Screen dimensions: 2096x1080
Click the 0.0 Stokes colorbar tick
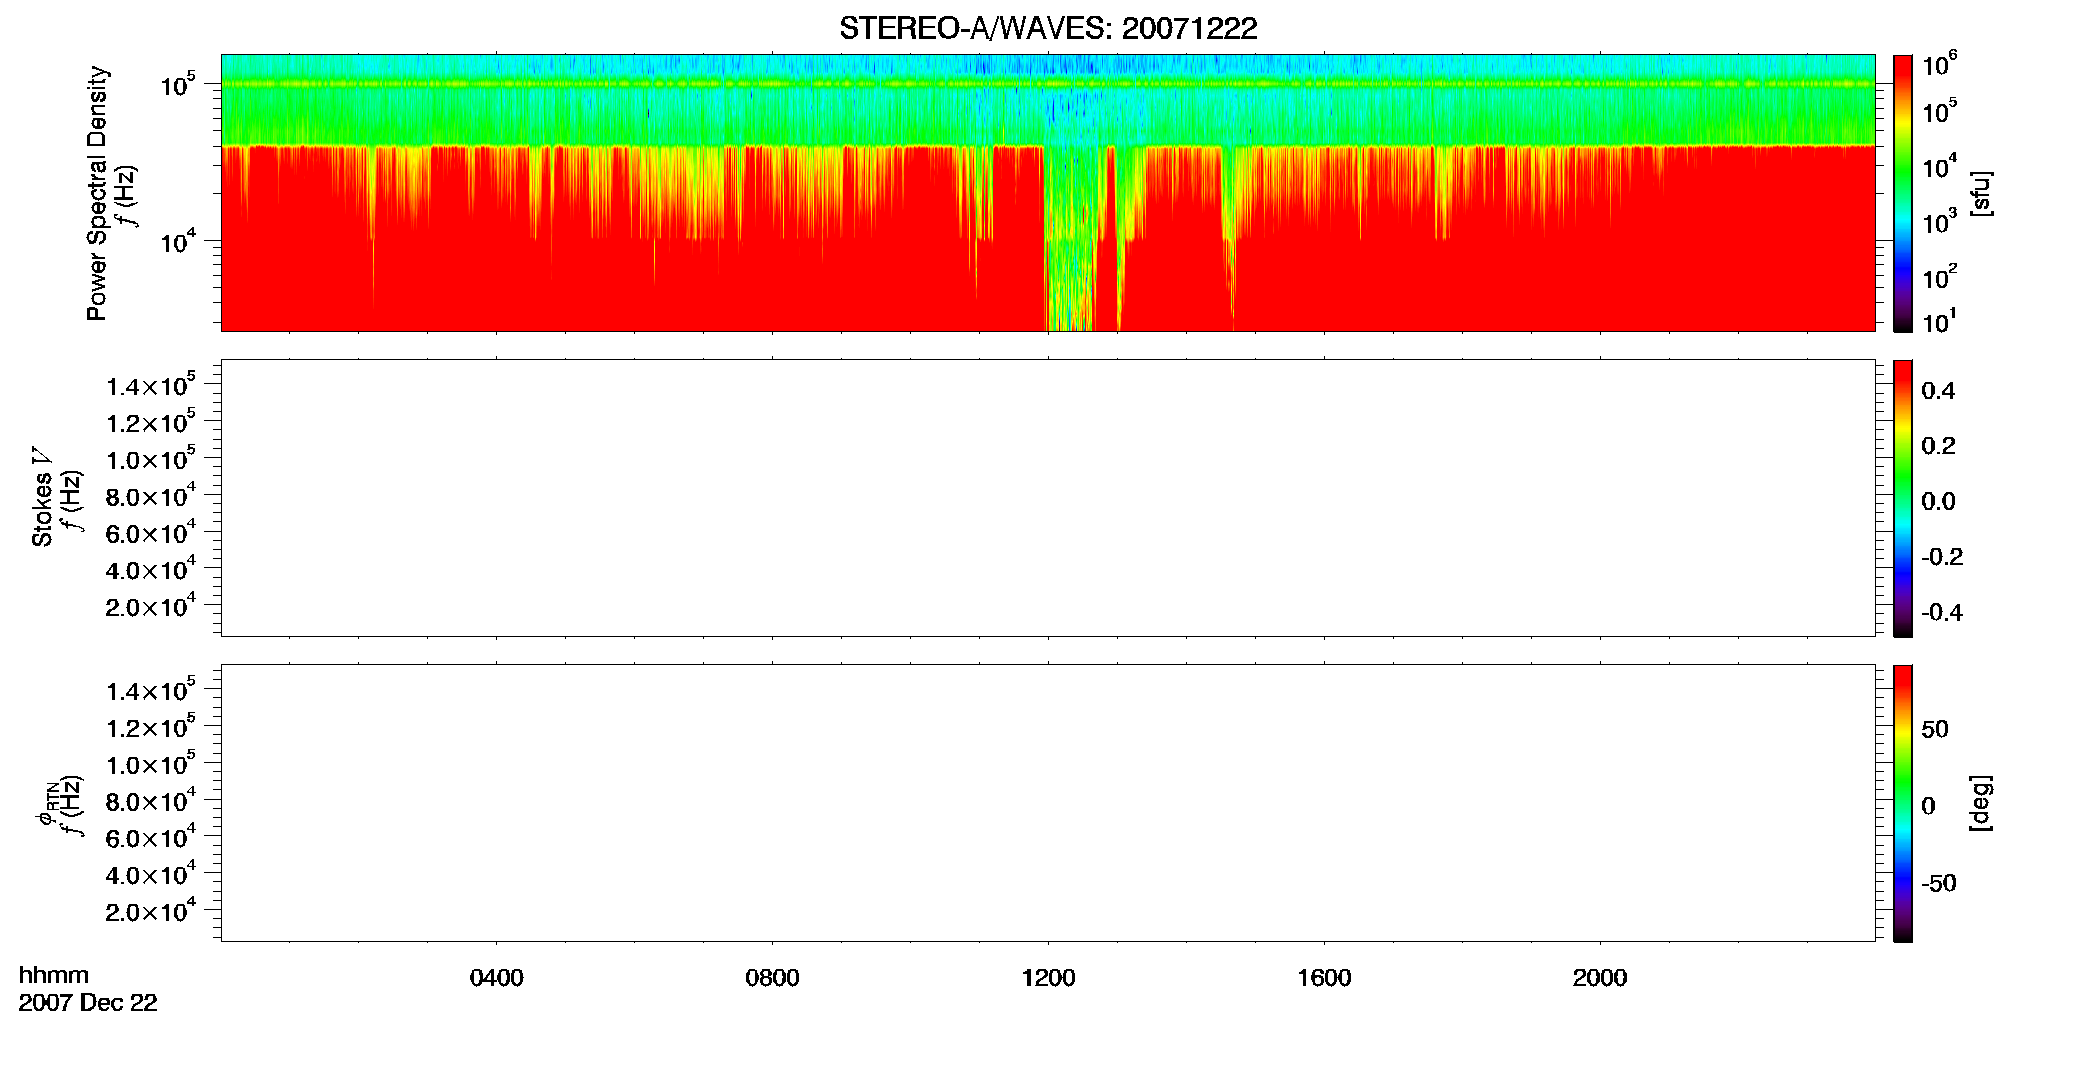(1938, 501)
